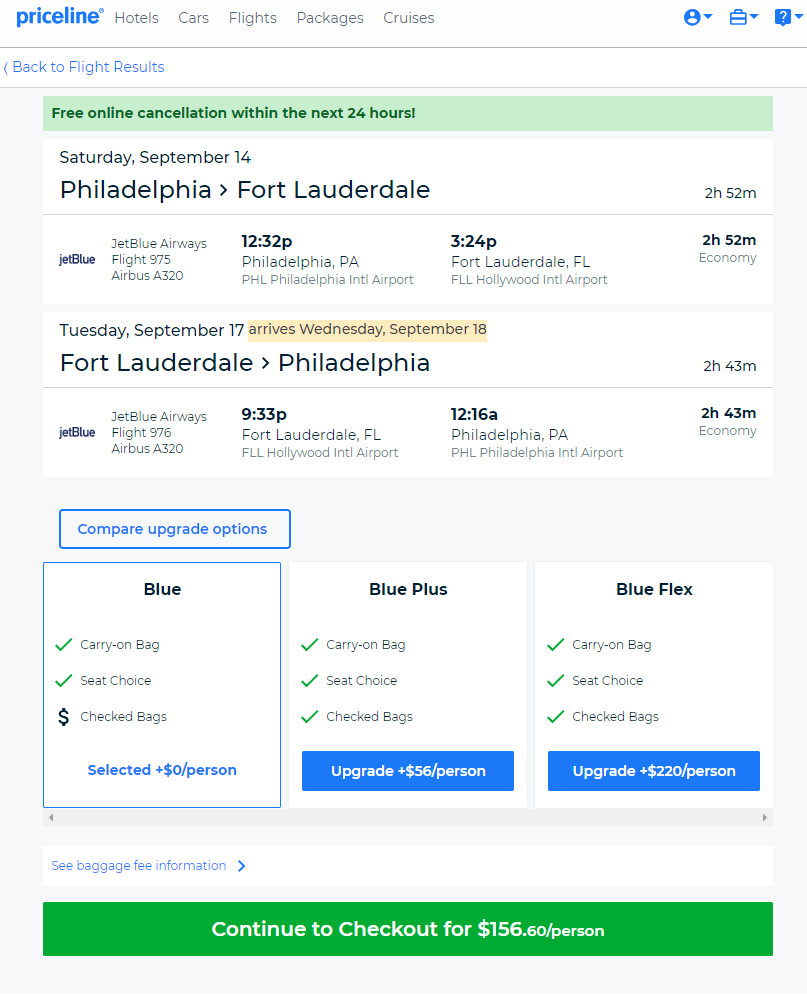
Task: Go to the Cruises section
Action: [x=408, y=18]
